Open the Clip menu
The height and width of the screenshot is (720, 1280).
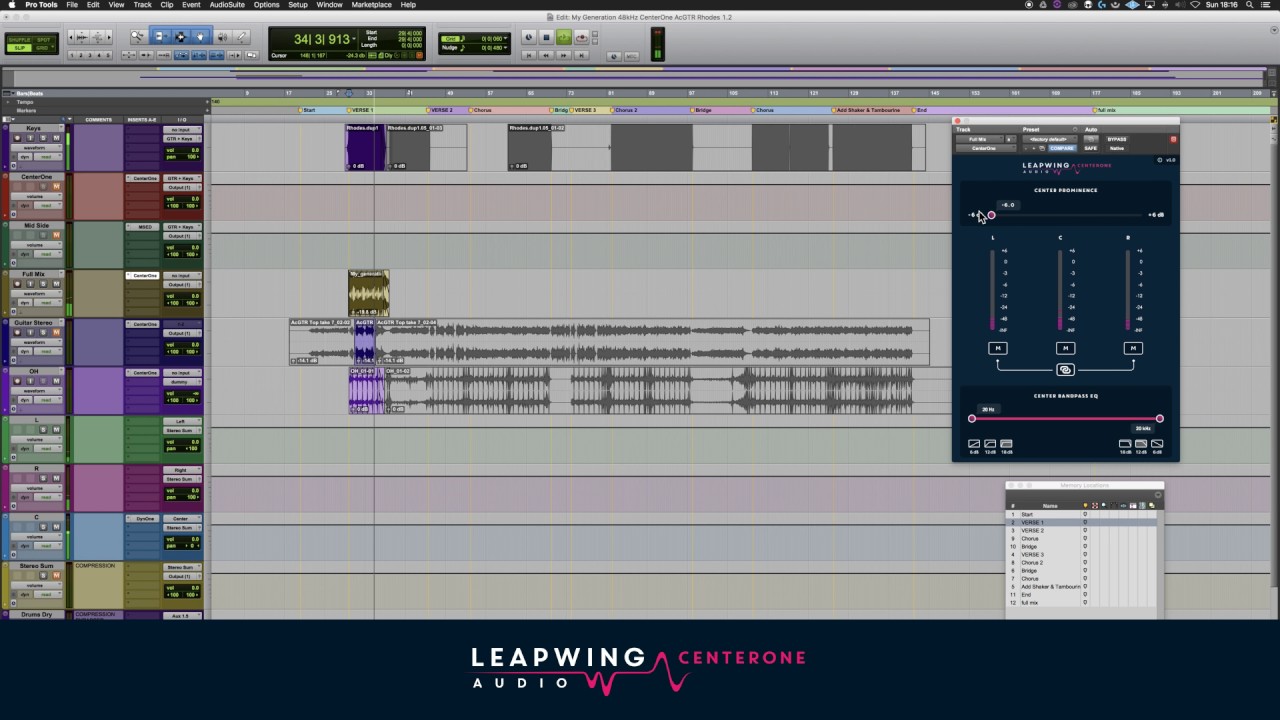(166, 5)
